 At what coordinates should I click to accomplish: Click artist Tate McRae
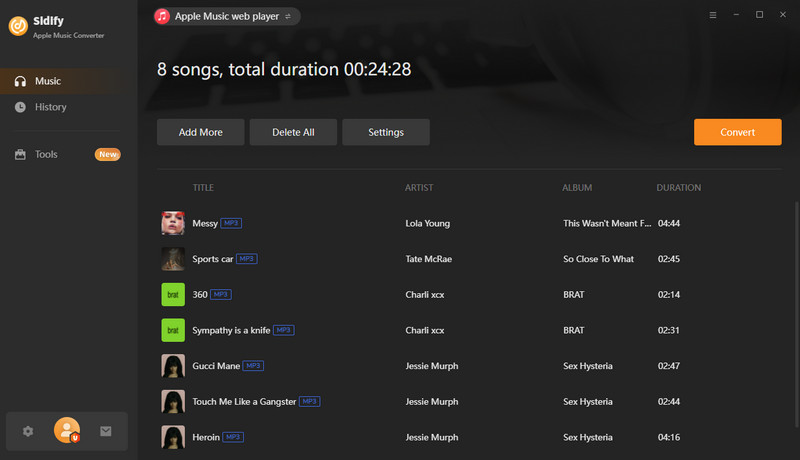[x=429, y=259]
